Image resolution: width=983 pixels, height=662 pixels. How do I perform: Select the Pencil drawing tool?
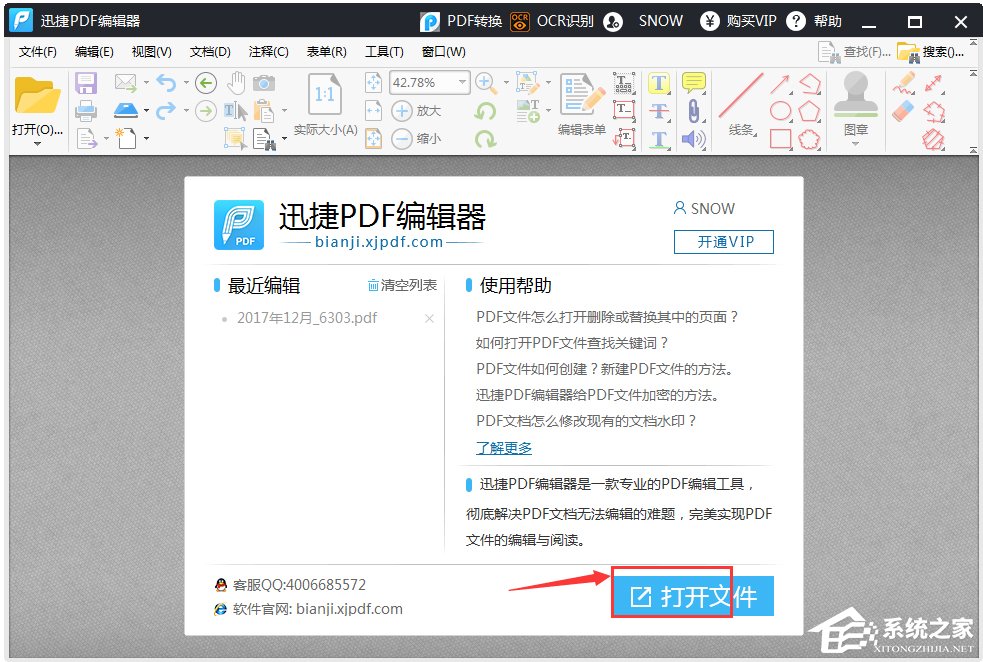(903, 83)
